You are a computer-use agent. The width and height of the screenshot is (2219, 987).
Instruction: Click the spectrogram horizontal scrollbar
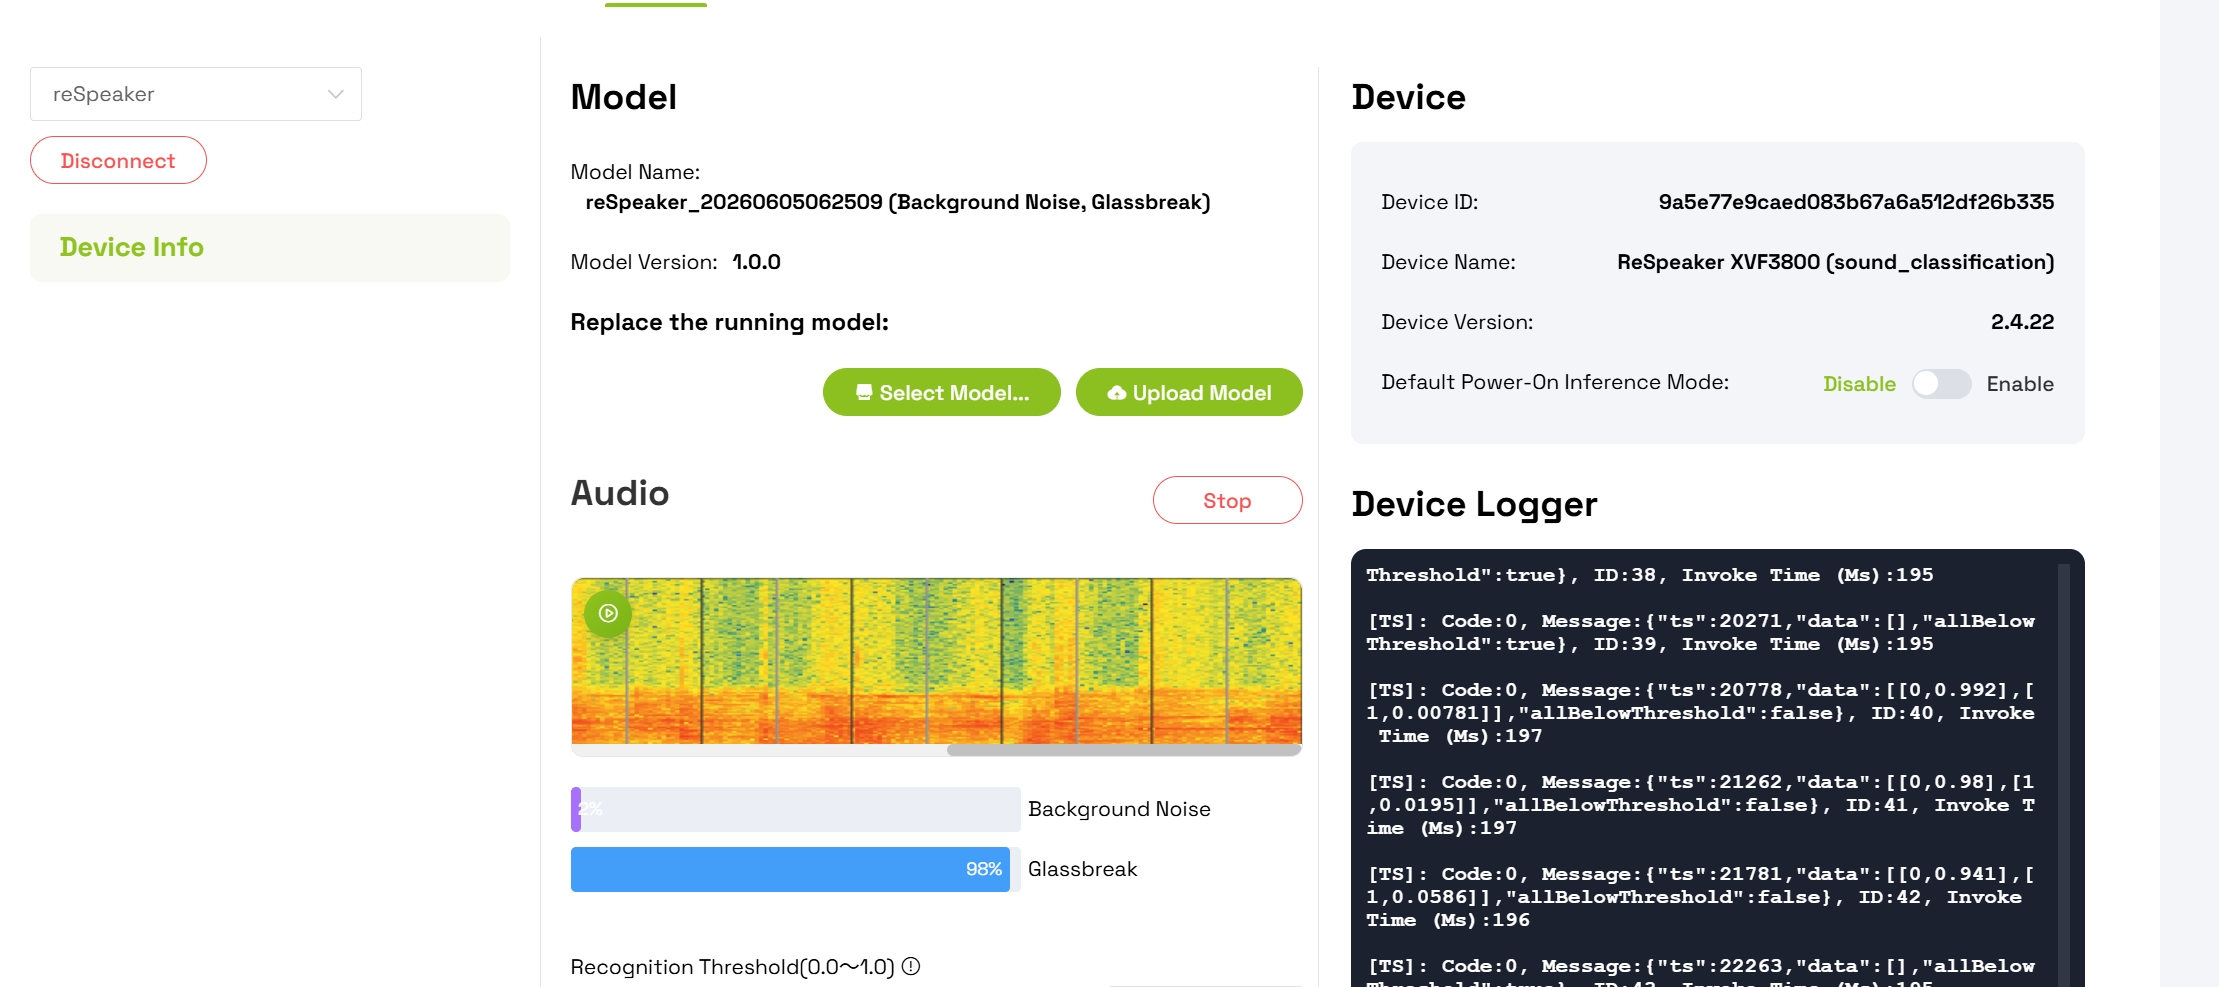coord(1124,750)
